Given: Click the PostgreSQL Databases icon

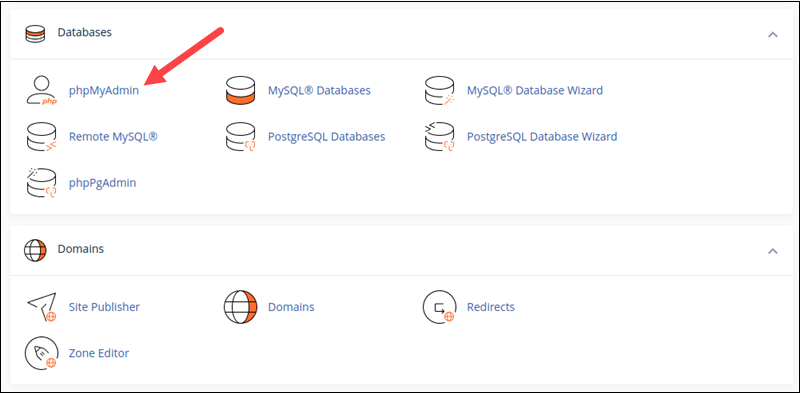Looking at the screenshot, I should click(x=240, y=137).
